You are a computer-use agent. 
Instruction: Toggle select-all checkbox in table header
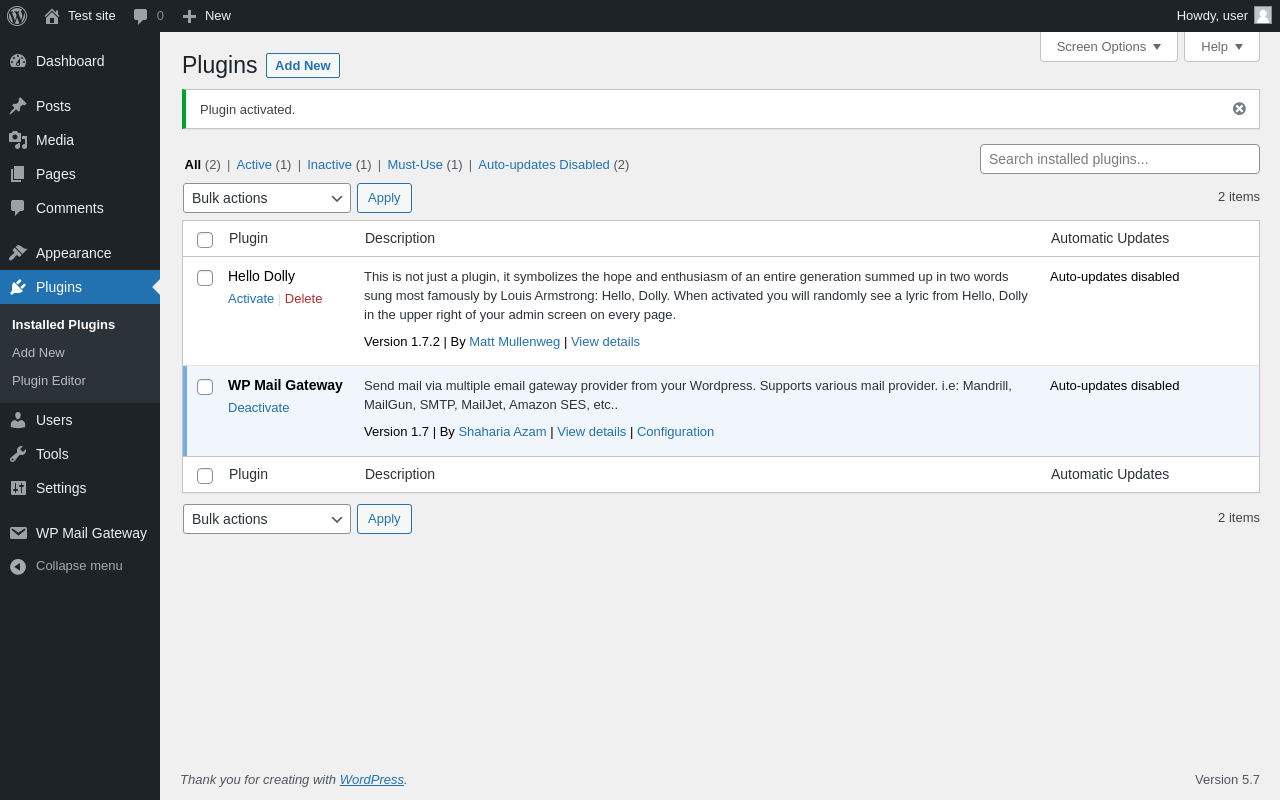pyautogui.click(x=205, y=240)
